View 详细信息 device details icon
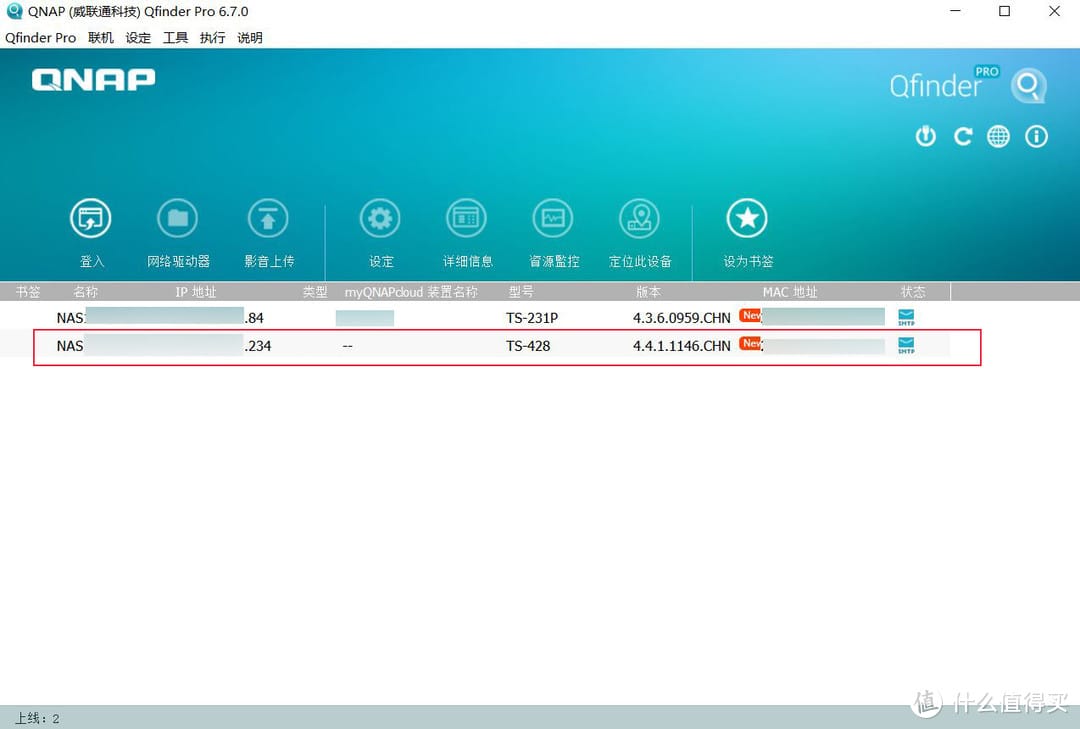Image resolution: width=1080 pixels, height=729 pixels. point(466,218)
